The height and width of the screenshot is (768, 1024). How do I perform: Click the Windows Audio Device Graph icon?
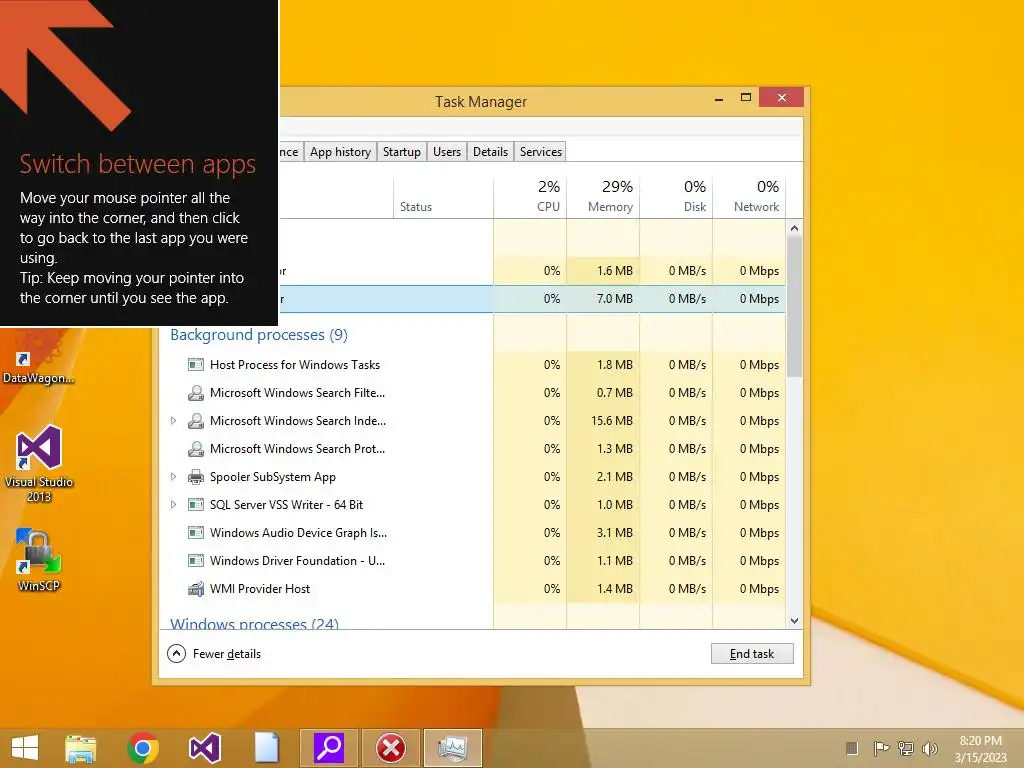pos(195,533)
